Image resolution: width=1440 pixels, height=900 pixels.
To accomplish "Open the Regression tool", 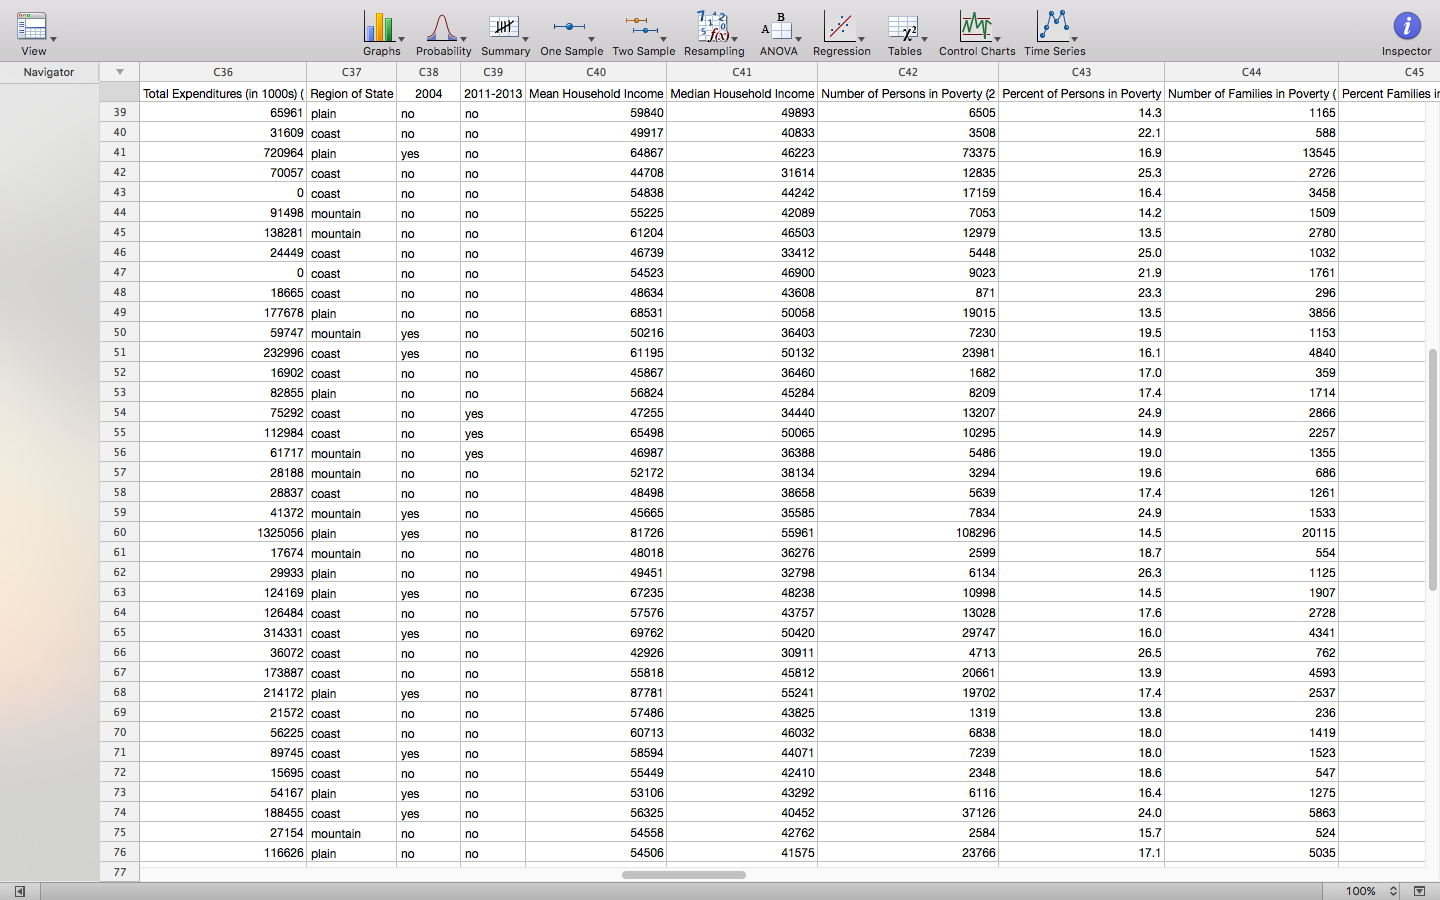I will (841, 33).
